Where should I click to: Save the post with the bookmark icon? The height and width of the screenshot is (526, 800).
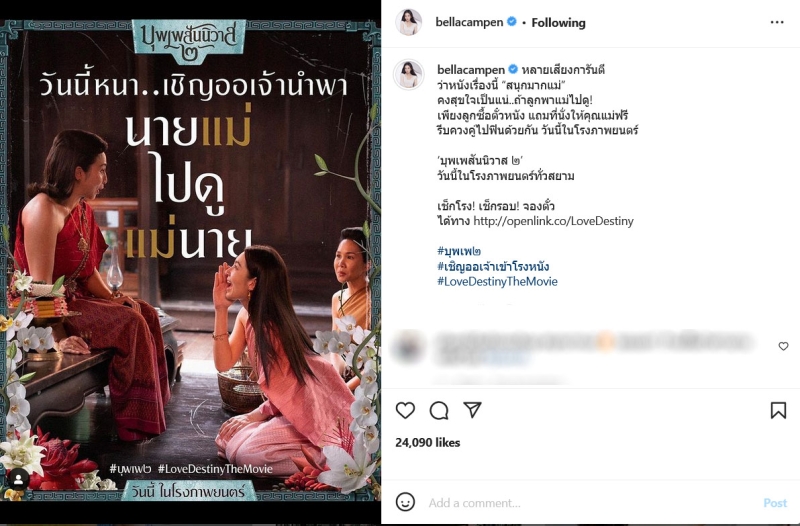tap(778, 410)
